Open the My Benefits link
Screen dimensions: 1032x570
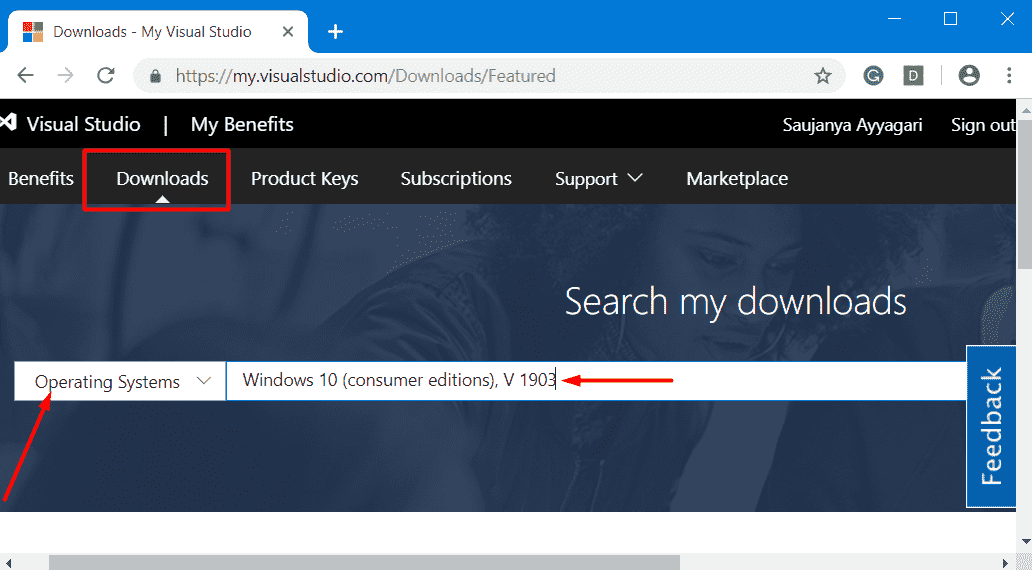[x=242, y=124]
